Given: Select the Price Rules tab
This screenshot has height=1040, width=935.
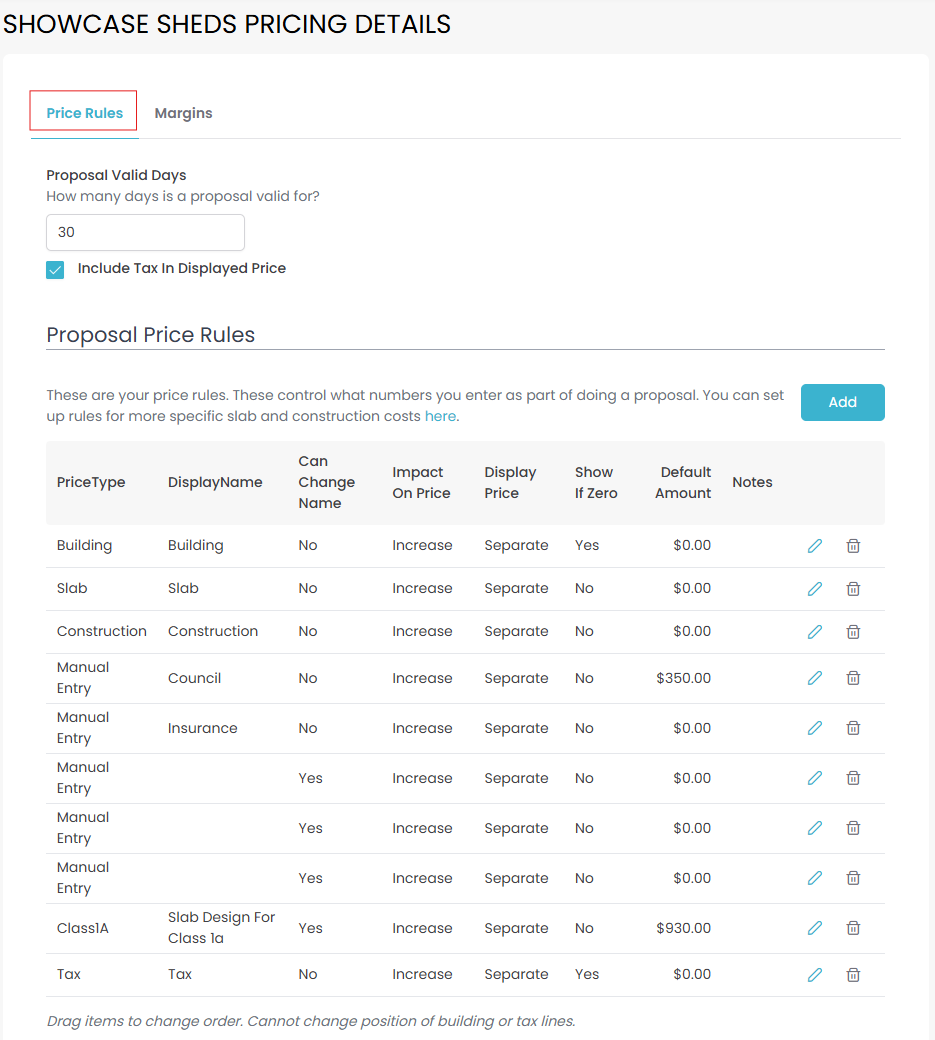Looking at the screenshot, I should (x=84, y=113).
